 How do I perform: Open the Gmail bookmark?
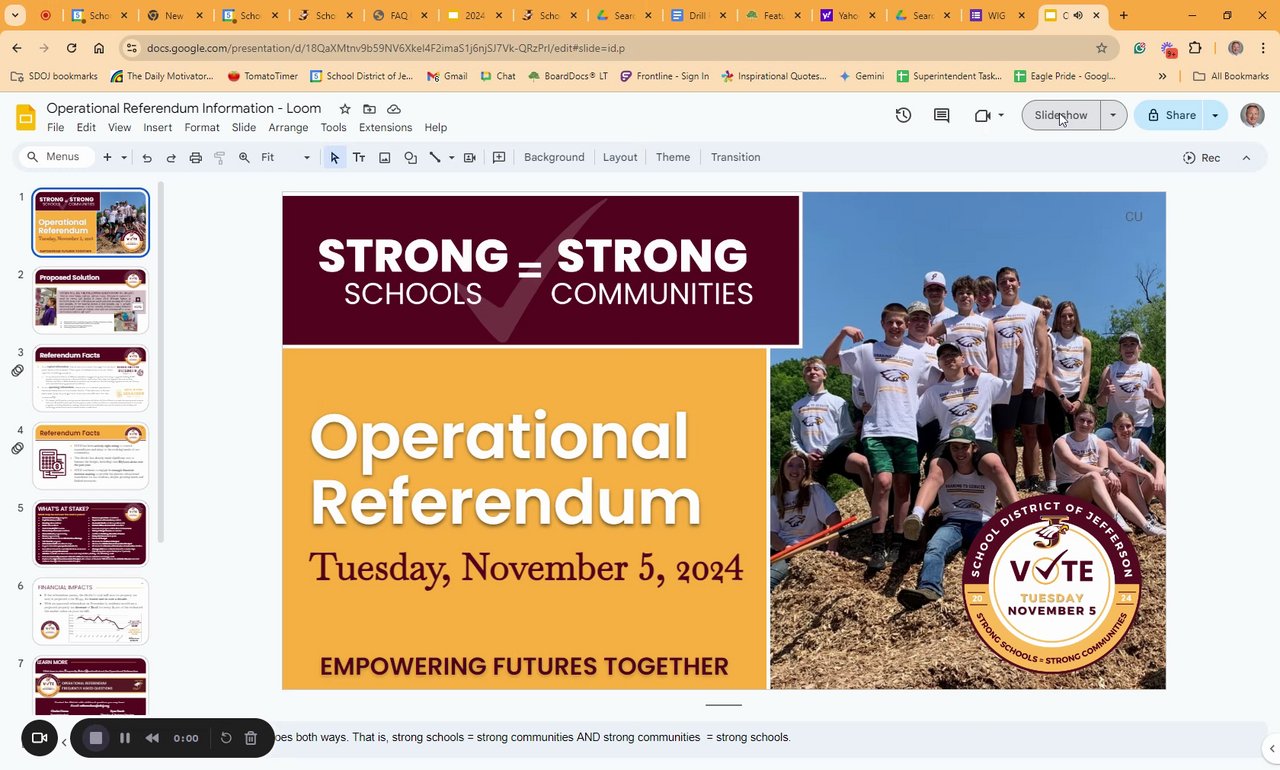[x=447, y=76]
